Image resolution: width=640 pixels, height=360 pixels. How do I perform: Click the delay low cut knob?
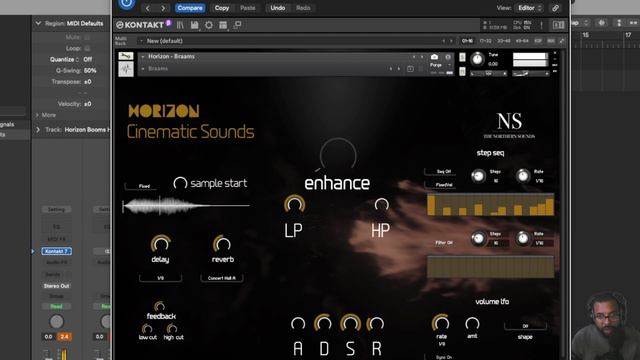[147, 329]
